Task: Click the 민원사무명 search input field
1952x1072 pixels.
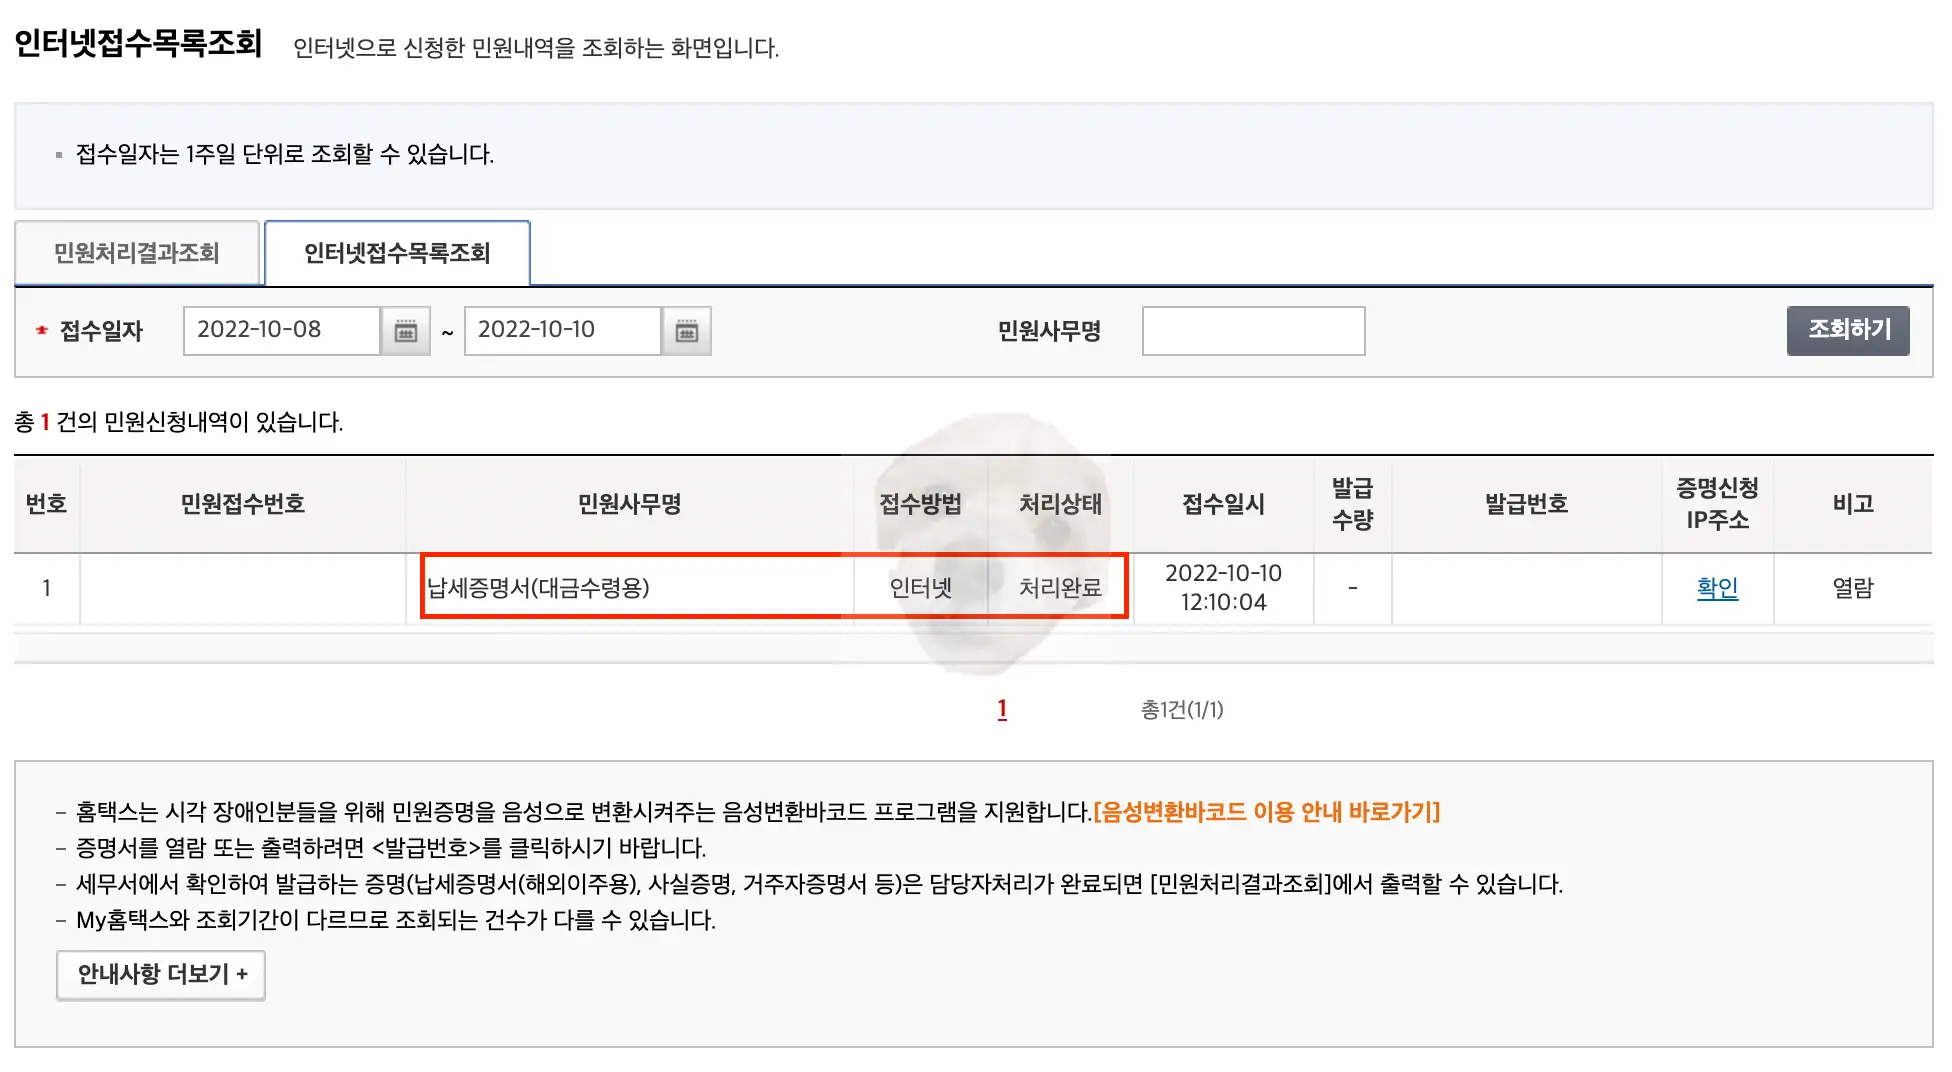Action: coord(1254,331)
